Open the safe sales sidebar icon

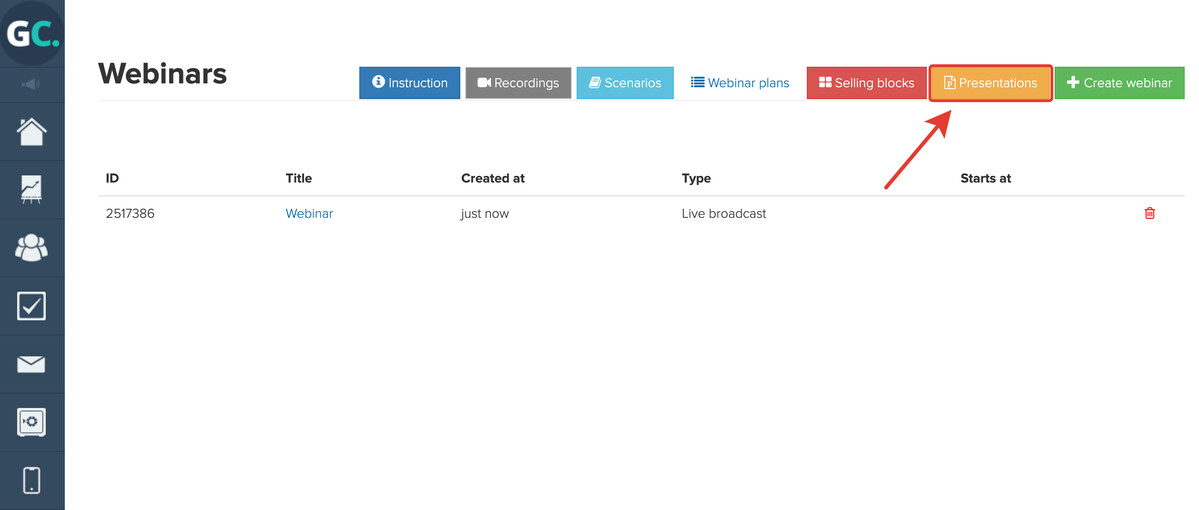pyautogui.click(x=32, y=422)
